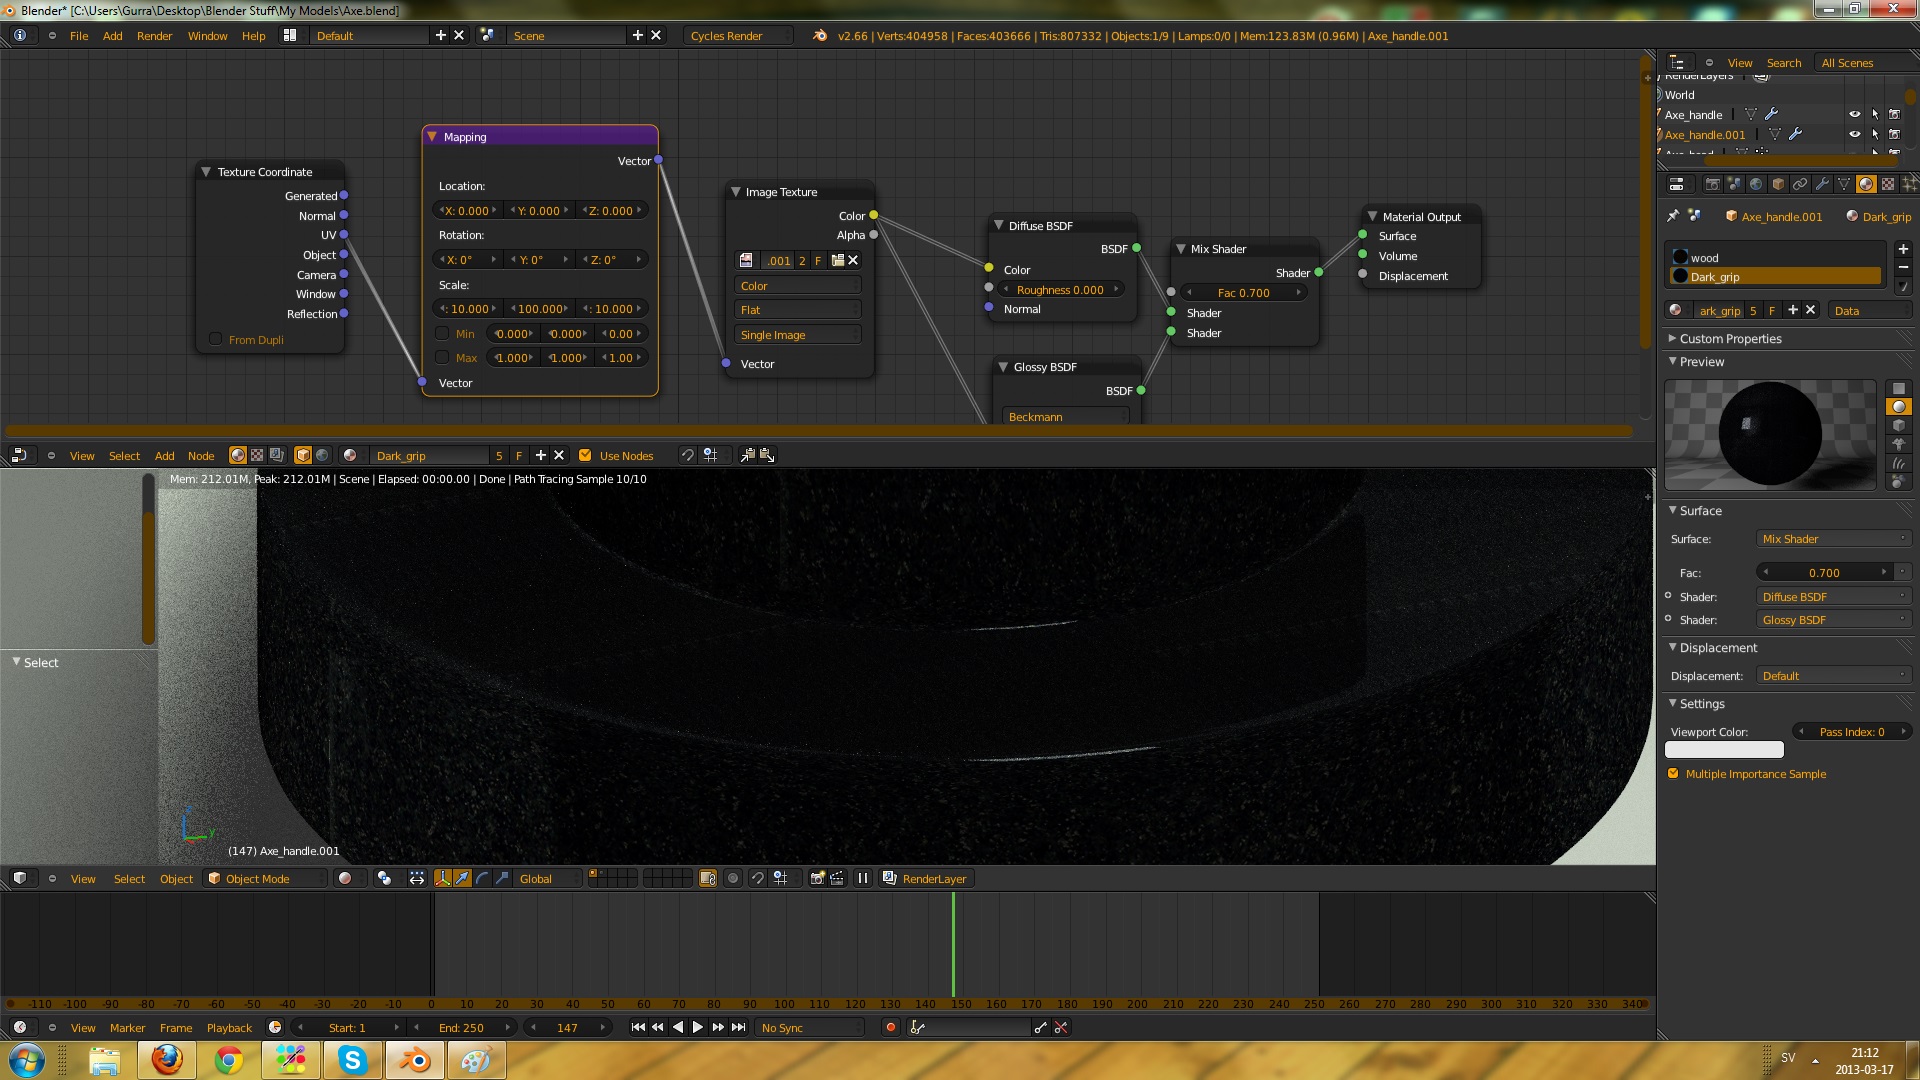Open the Playback menu in timeline
The width and height of the screenshot is (1920, 1080).
229,1027
